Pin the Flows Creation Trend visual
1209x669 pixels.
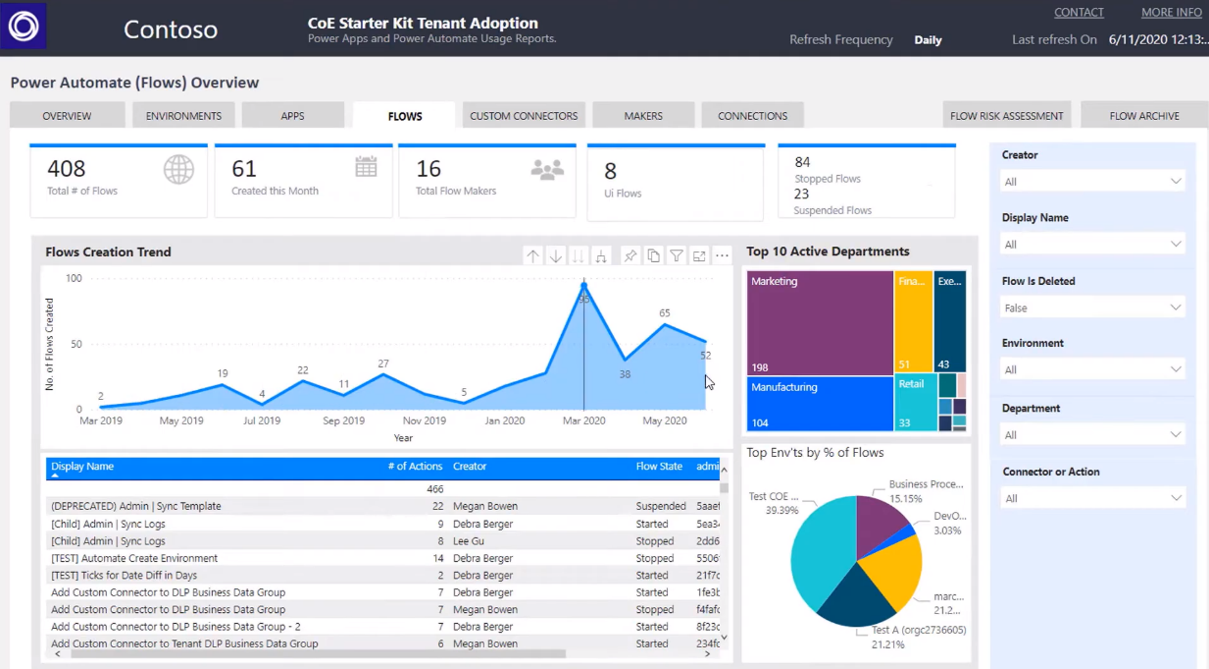click(x=630, y=256)
